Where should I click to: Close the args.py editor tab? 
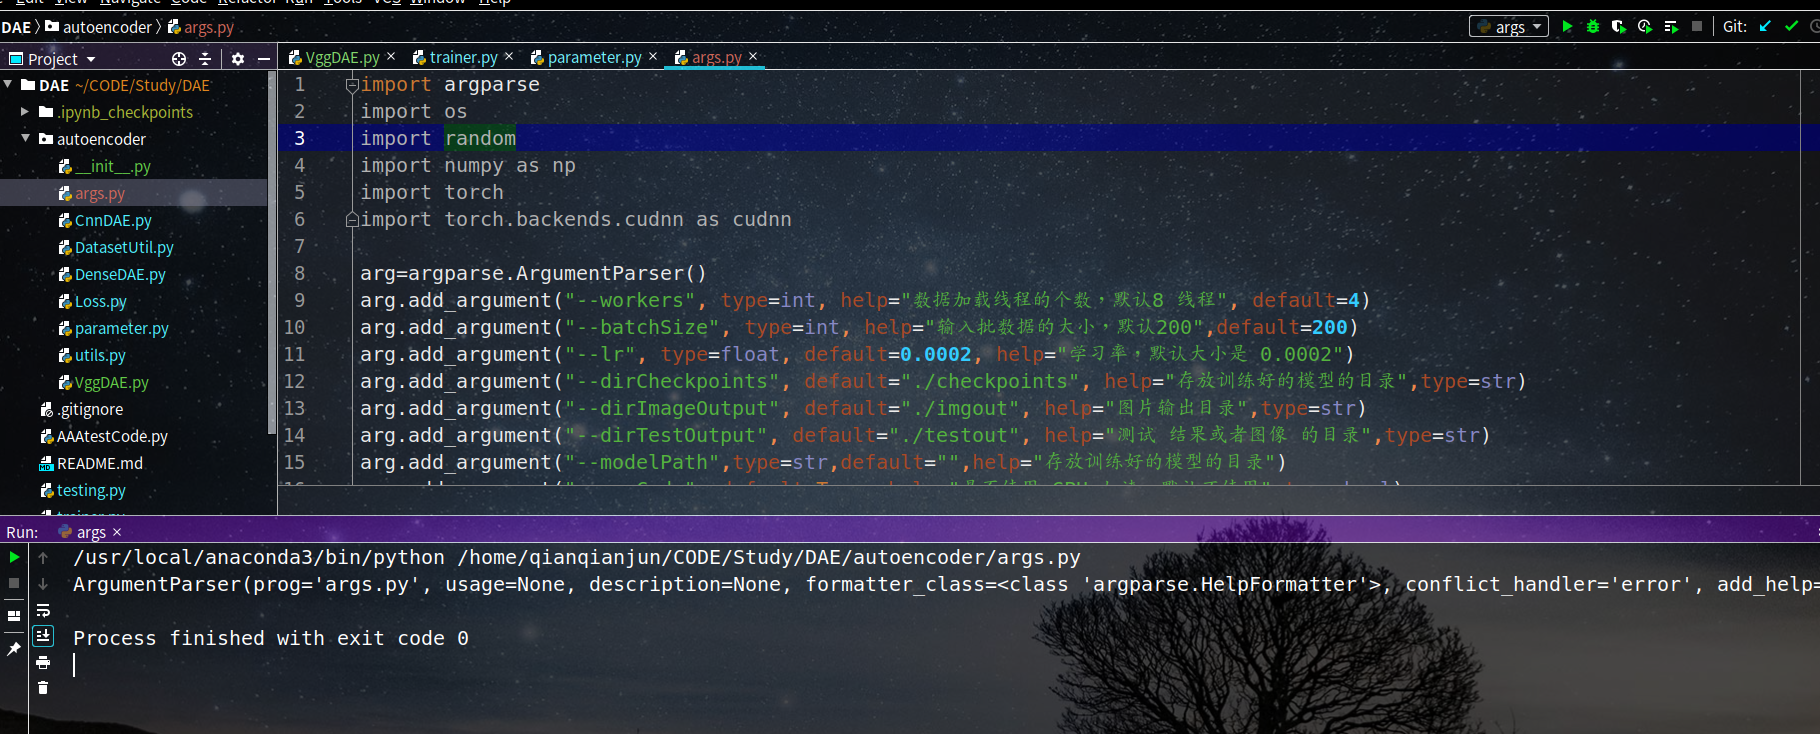click(753, 57)
